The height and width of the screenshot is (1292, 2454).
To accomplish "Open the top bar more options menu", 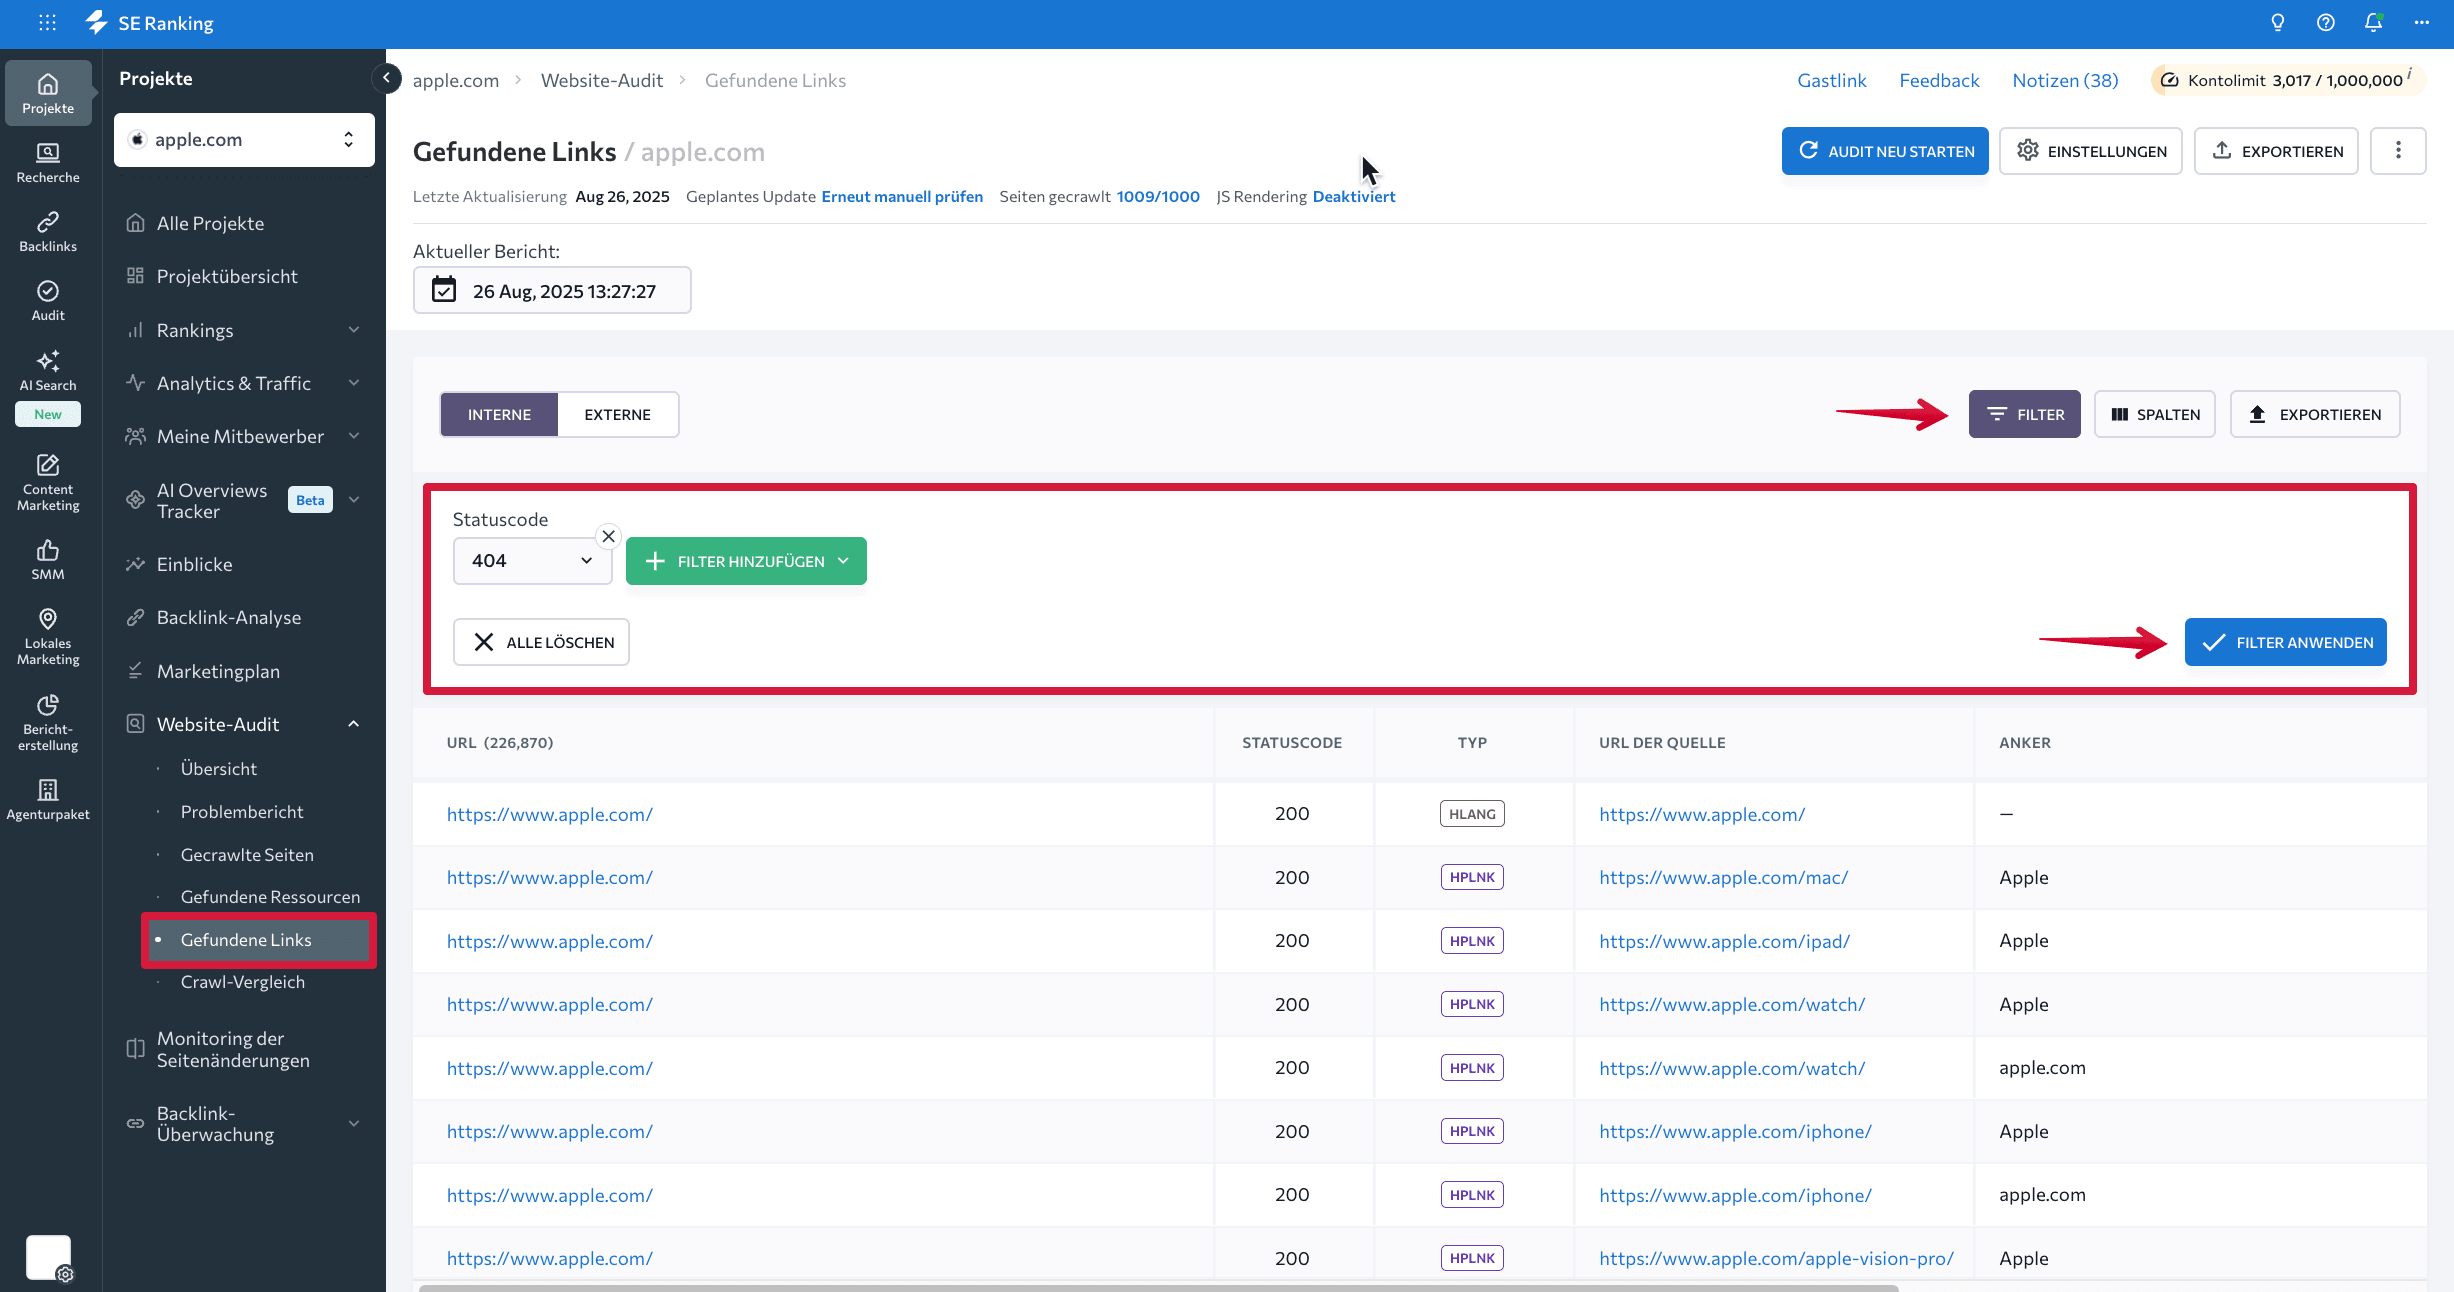I will point(2421,22).
